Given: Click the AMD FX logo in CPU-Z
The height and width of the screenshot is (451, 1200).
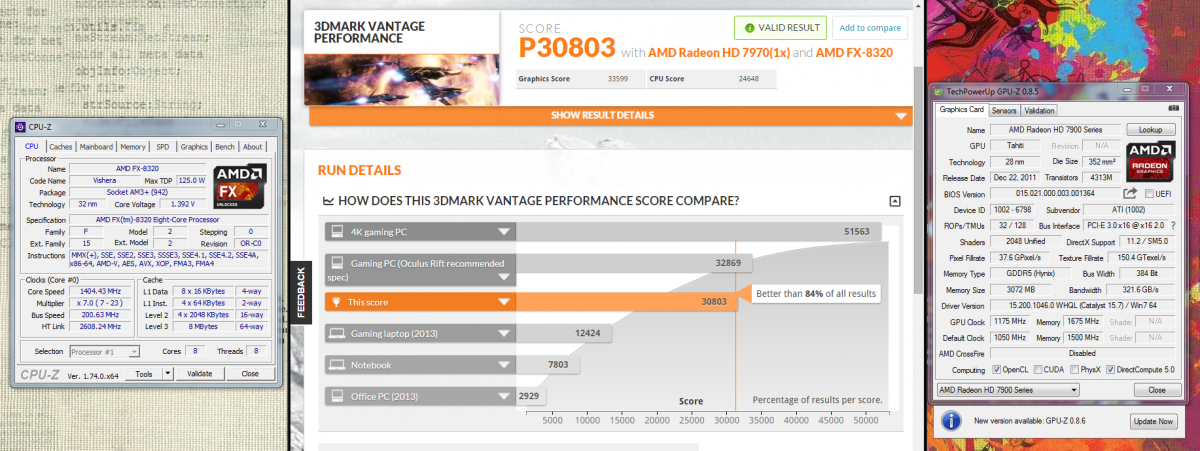Looking at the screenshot, I should coord(240,186).
